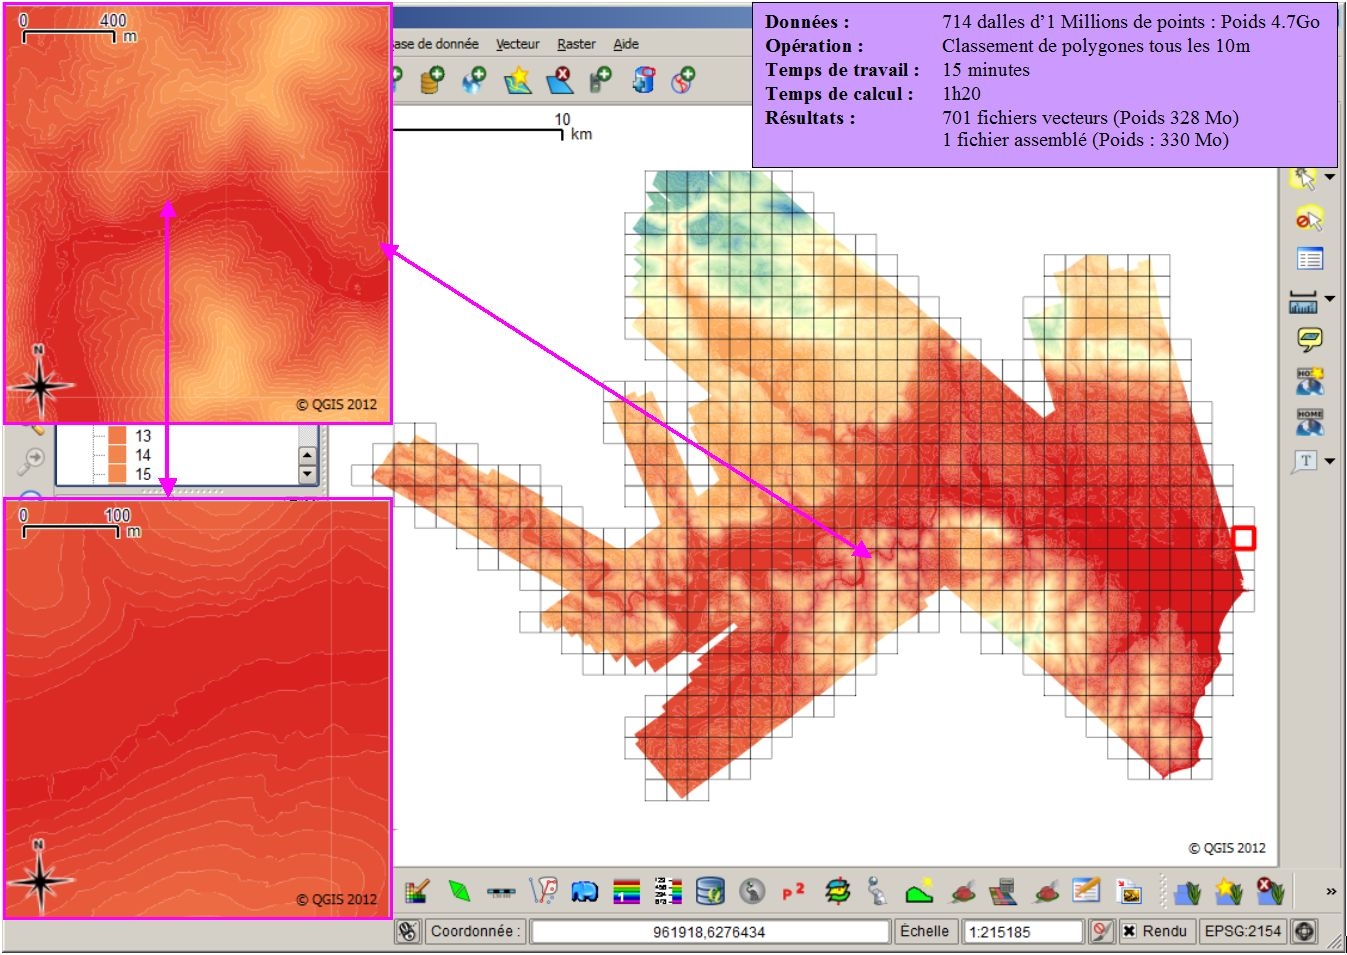Click the scale bar plugin icon

pos(501,892)
